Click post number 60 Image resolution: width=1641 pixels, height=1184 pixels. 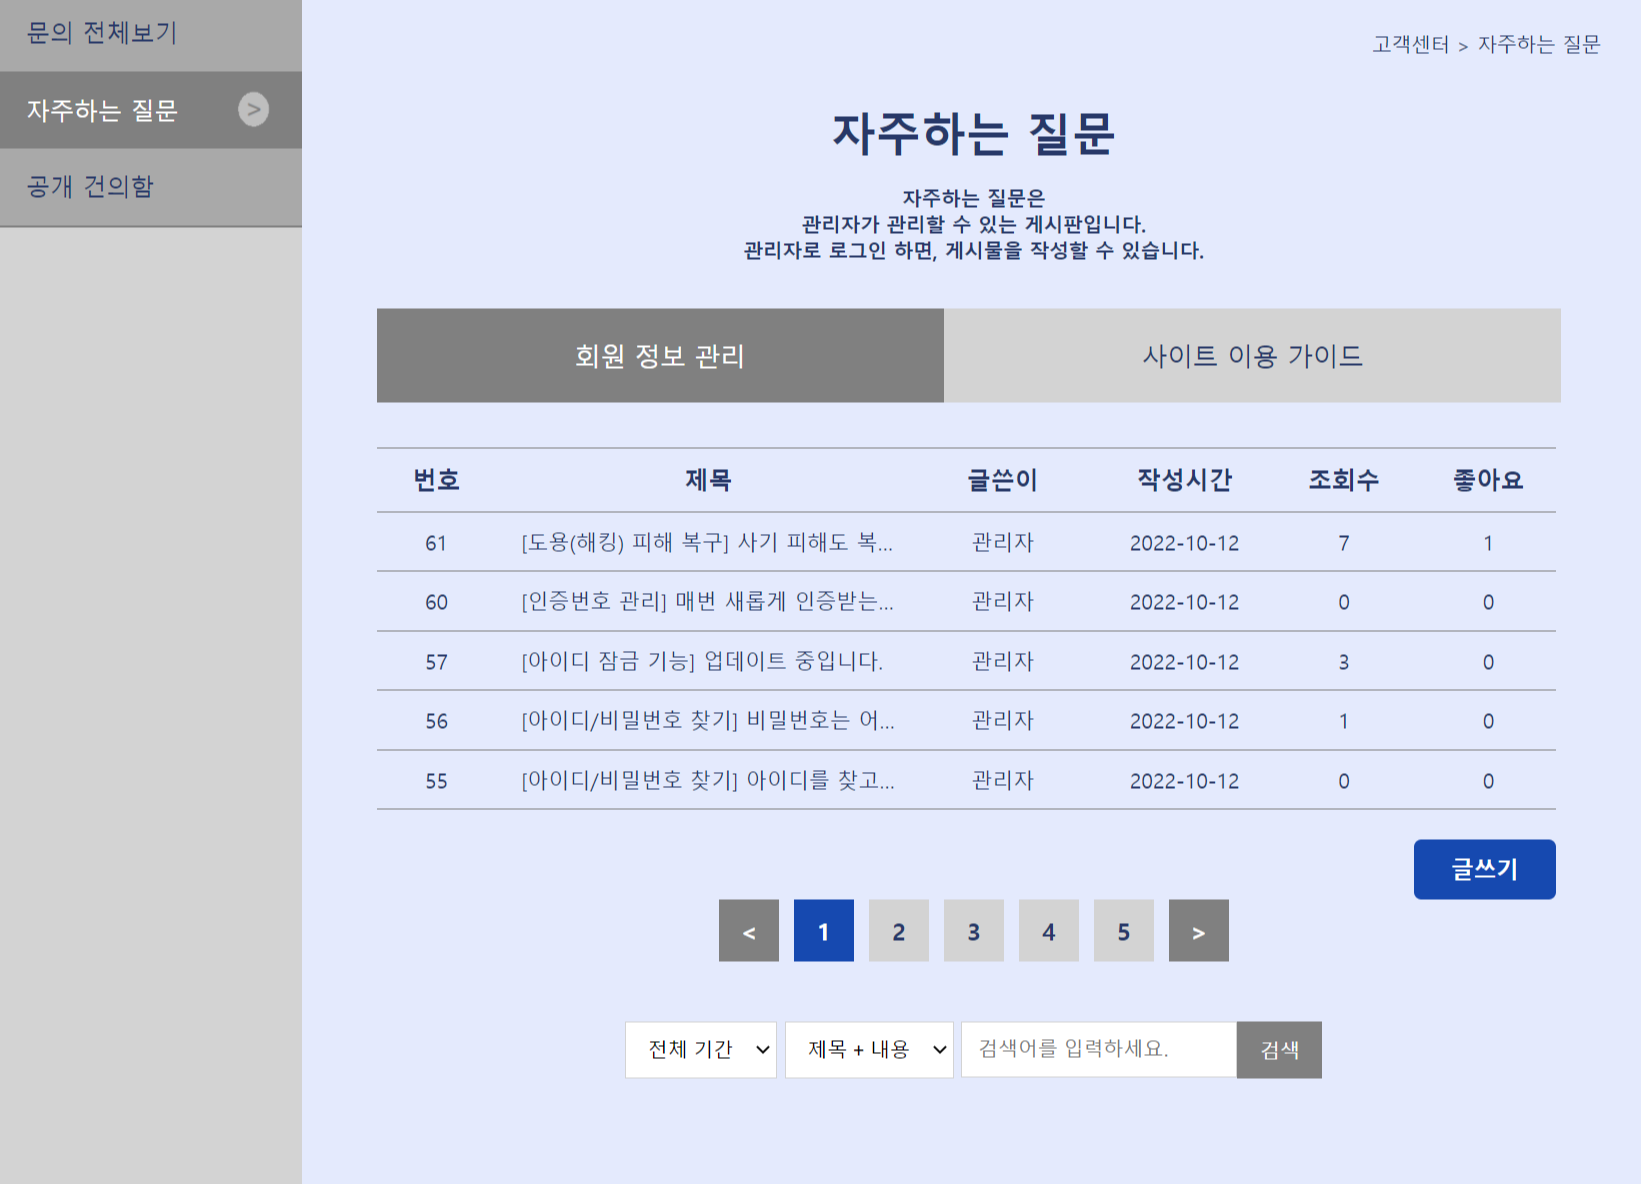point(436,602)
